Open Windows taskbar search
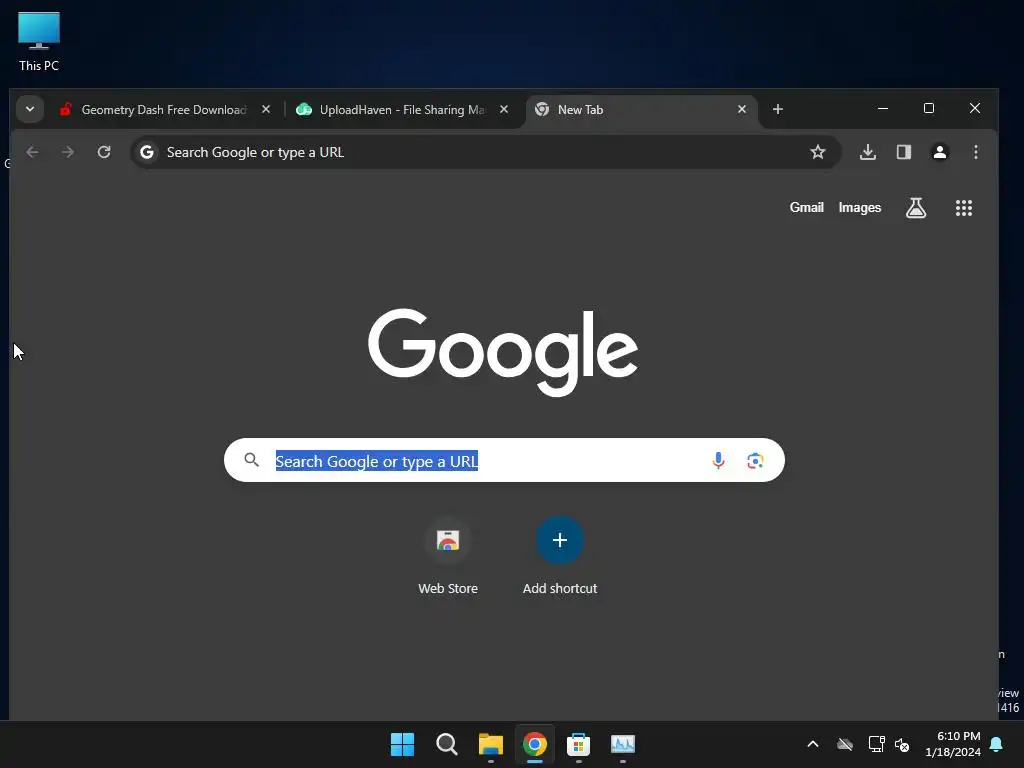Screen dimensions: 1024x768 (x=447, y=744)
